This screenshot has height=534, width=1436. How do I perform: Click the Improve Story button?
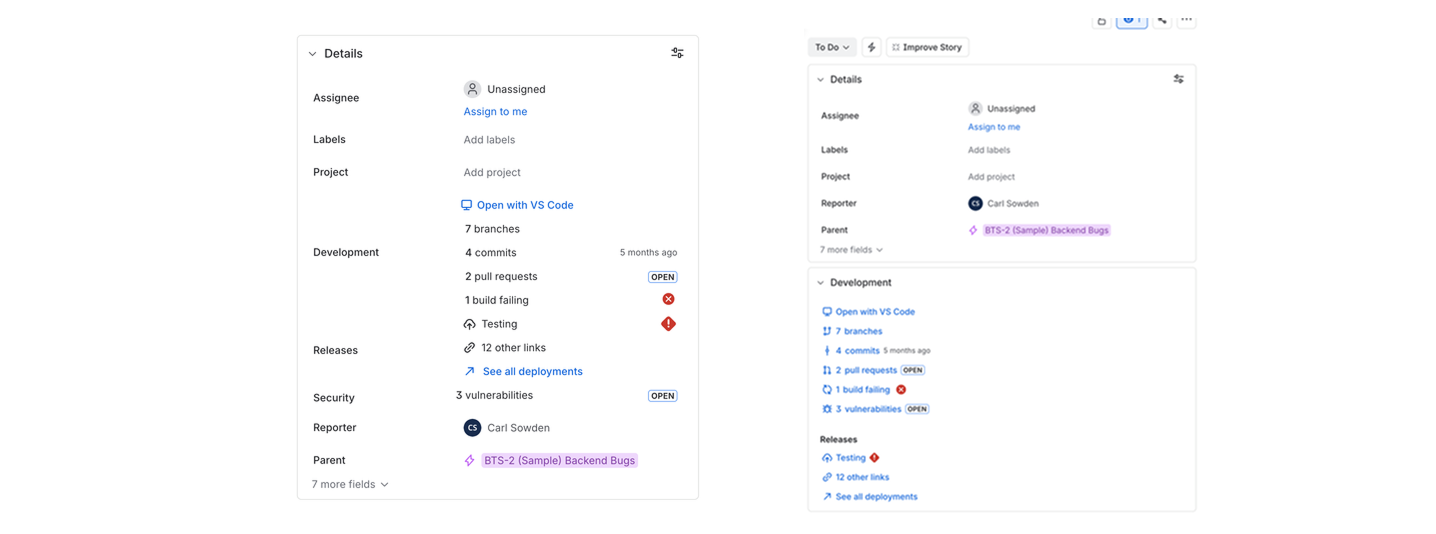coord(927,47)
